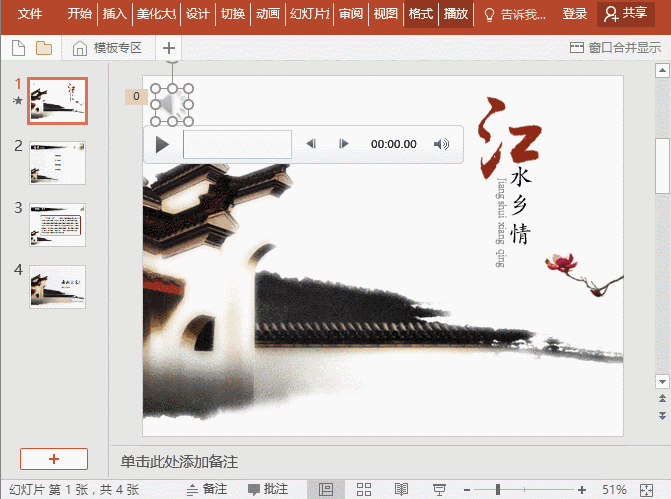
Task: Open the 插入 ribbon tab
Action: click(x=115, y=14)
